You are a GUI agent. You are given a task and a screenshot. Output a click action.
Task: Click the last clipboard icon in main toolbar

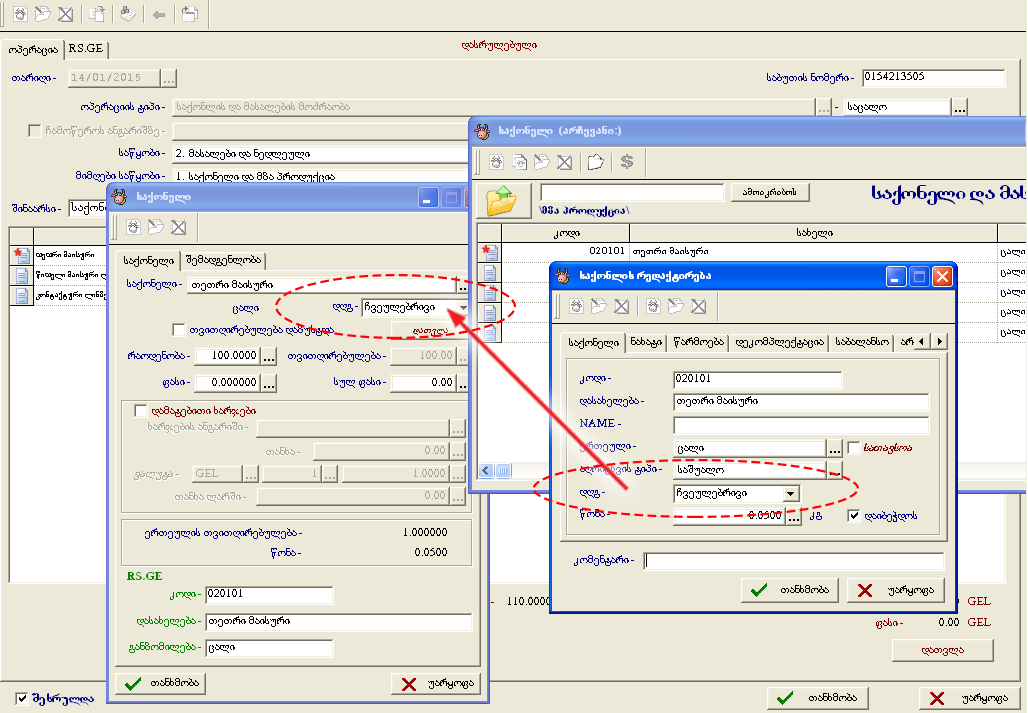click(x=189, y=14)
